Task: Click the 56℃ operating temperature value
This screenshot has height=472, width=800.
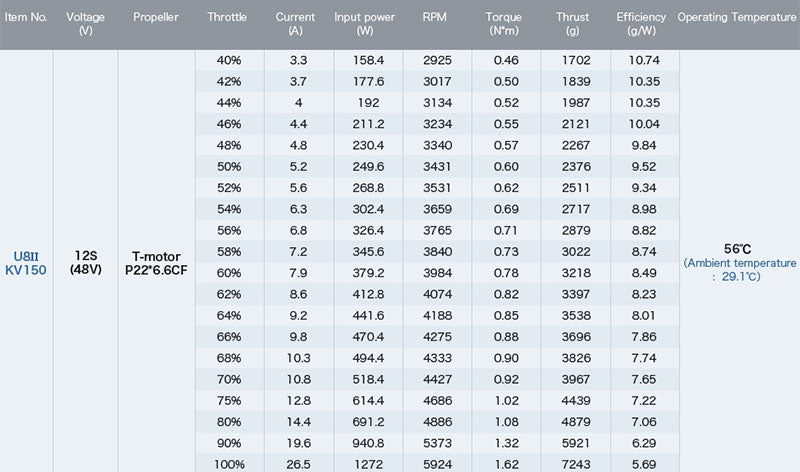Action: click(x=736, y=249)
